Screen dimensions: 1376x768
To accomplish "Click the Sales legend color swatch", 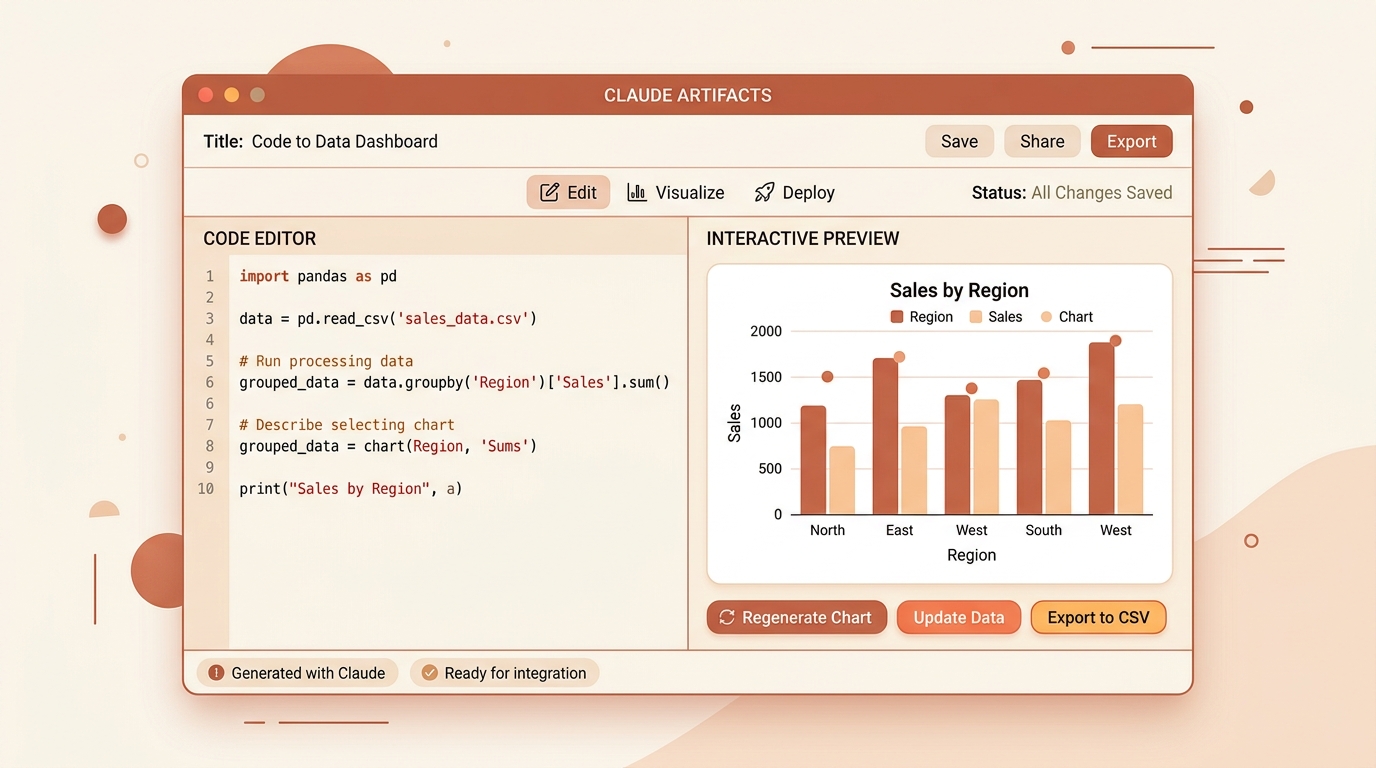I will tap(975, 317).
